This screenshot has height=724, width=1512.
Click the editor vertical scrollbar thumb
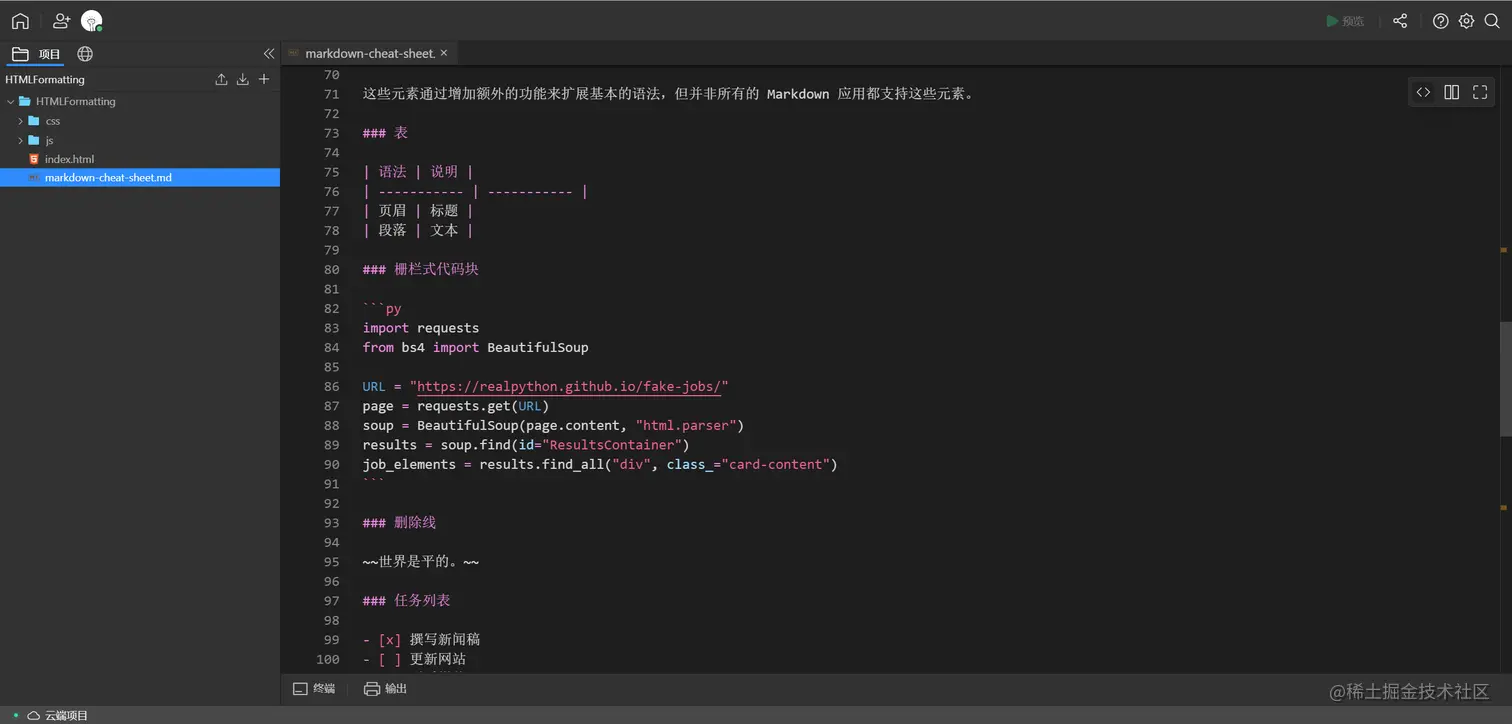[1505, 378]
